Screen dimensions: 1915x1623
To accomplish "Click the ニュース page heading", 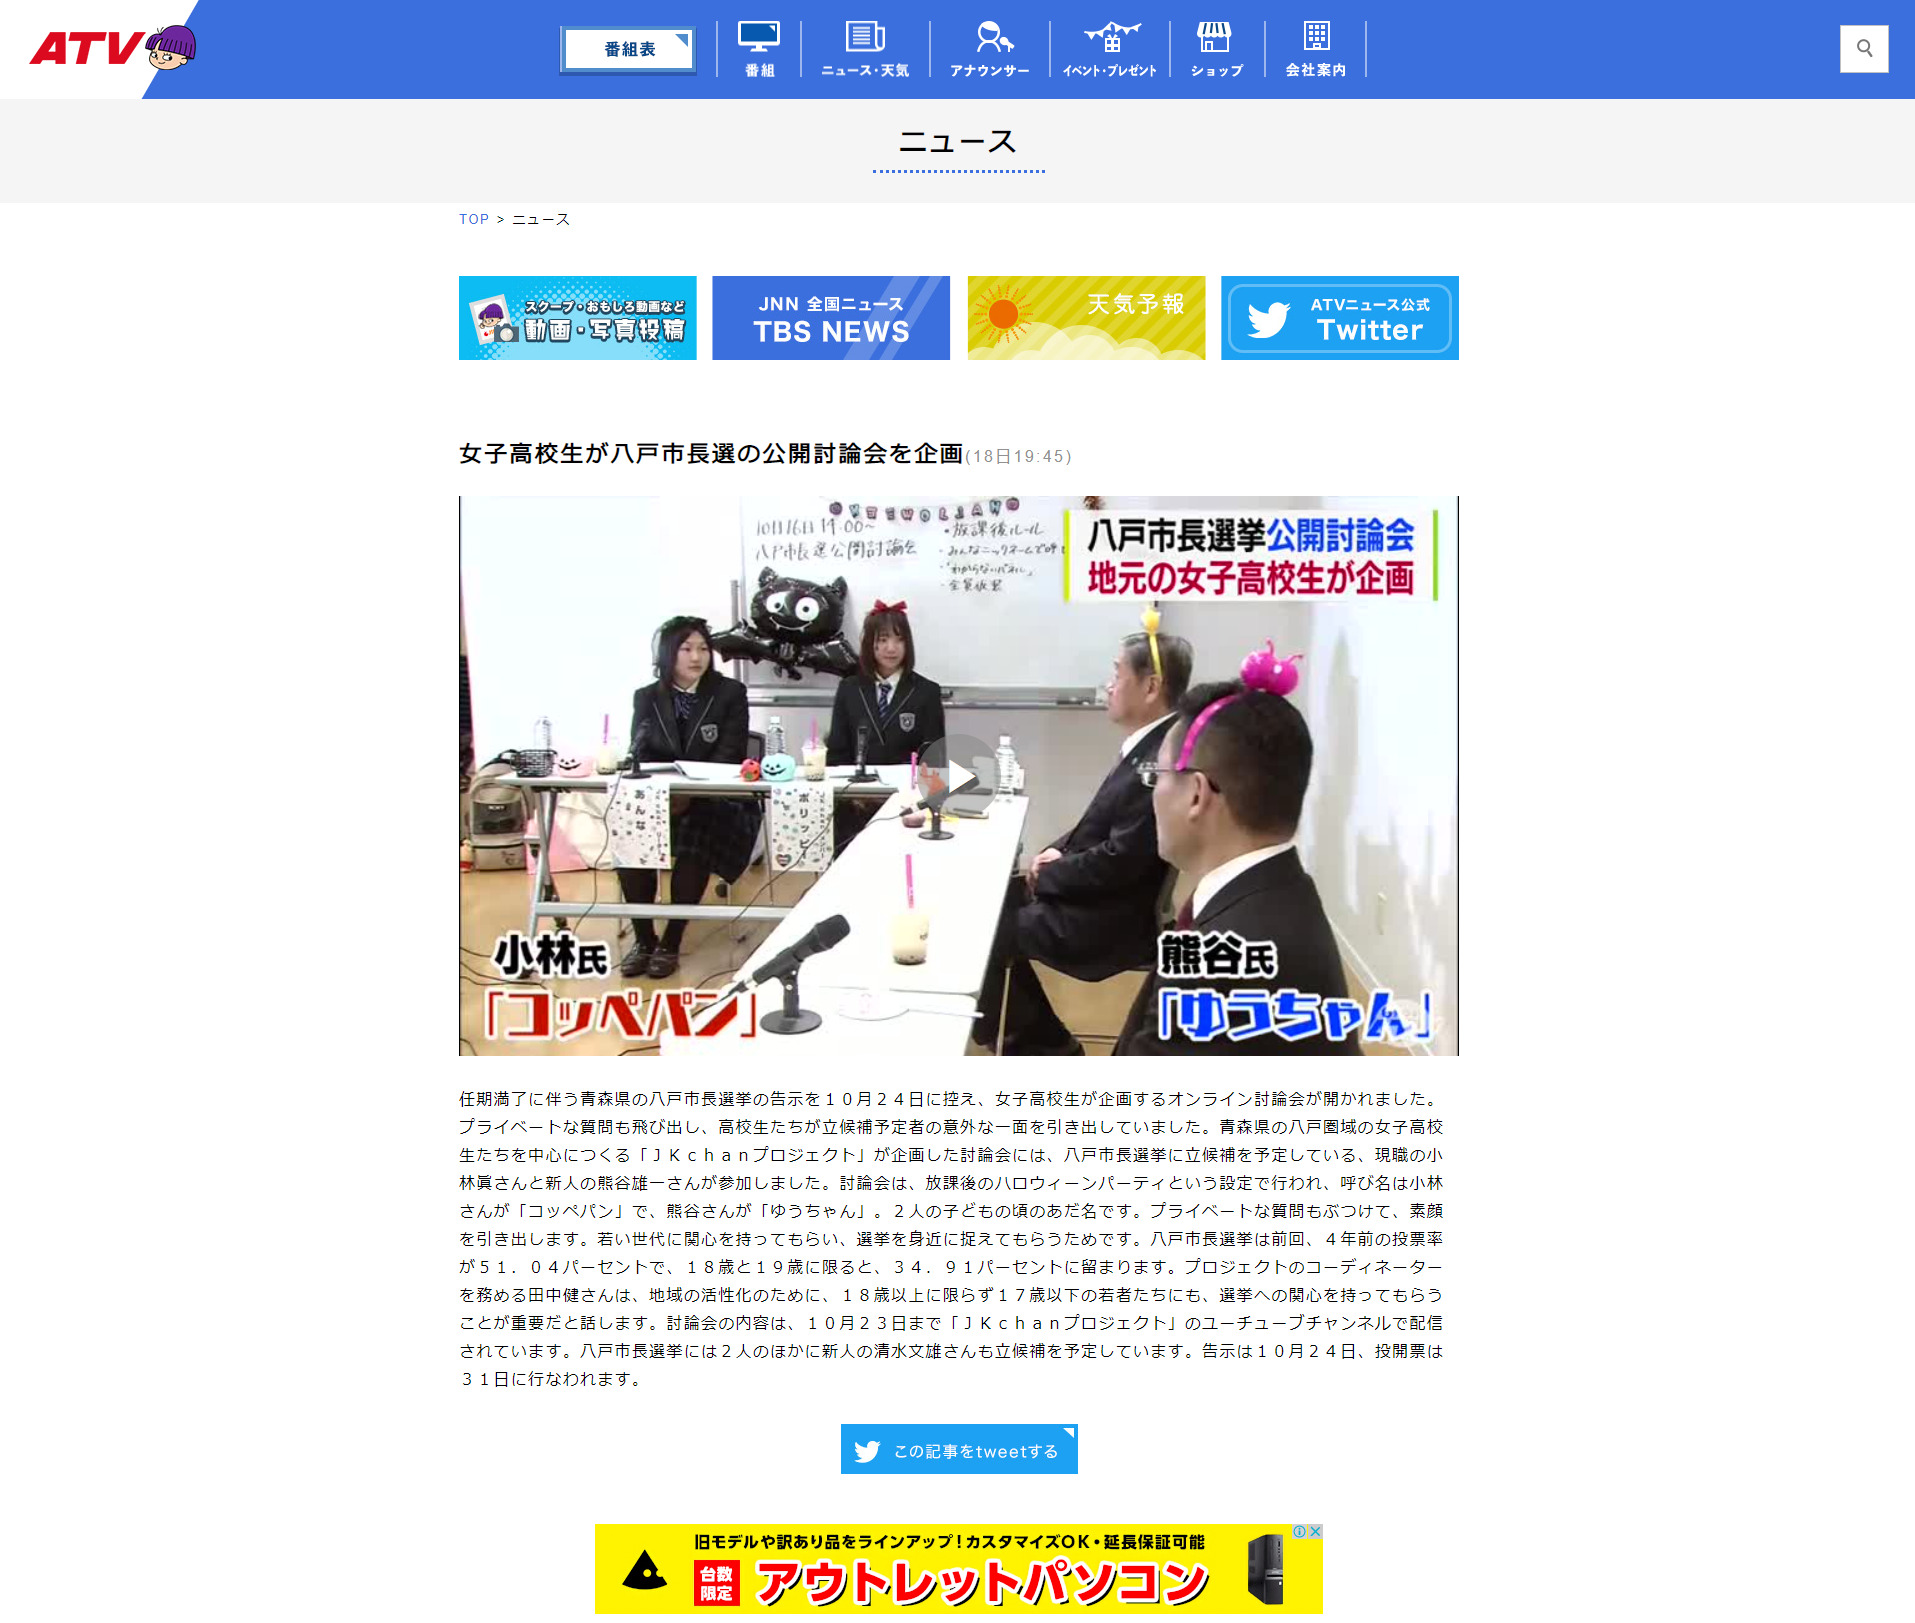I will [958, 142].
